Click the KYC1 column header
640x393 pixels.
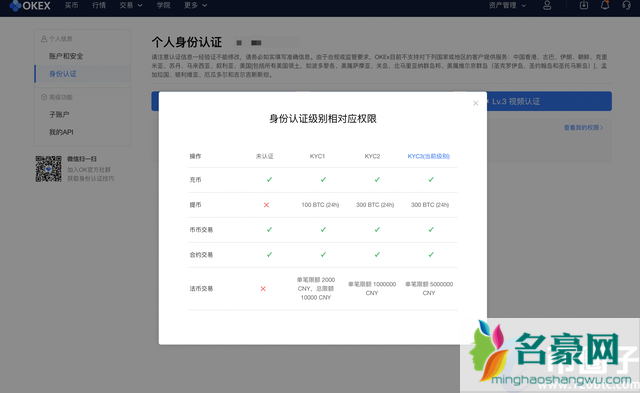(x=317, y=156)
